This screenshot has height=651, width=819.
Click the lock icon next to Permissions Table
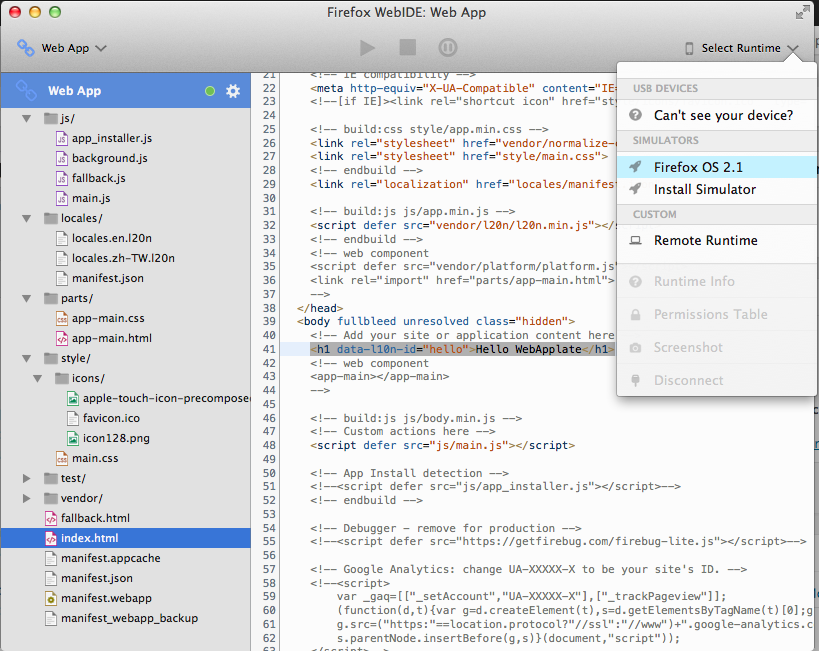(635, 315)
